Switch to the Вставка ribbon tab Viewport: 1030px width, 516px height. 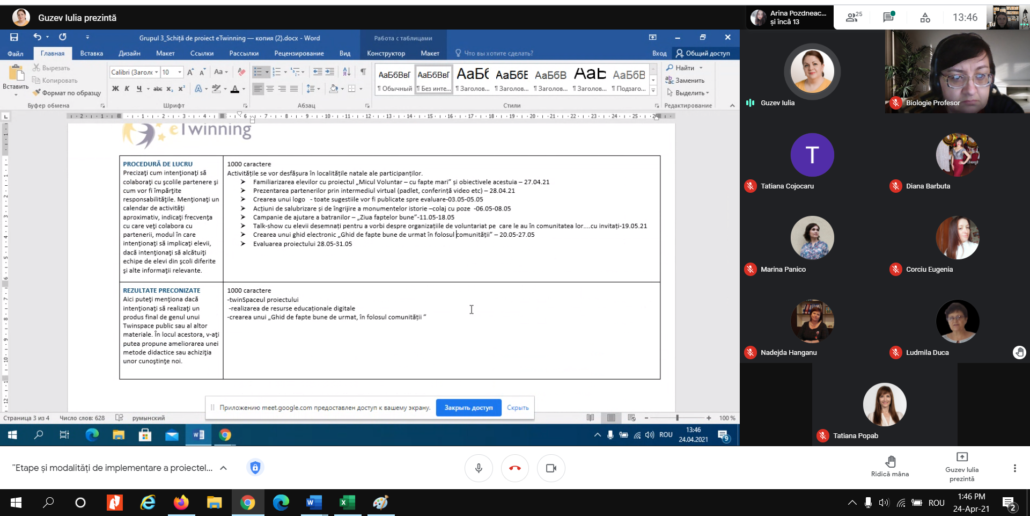[91, 53]
